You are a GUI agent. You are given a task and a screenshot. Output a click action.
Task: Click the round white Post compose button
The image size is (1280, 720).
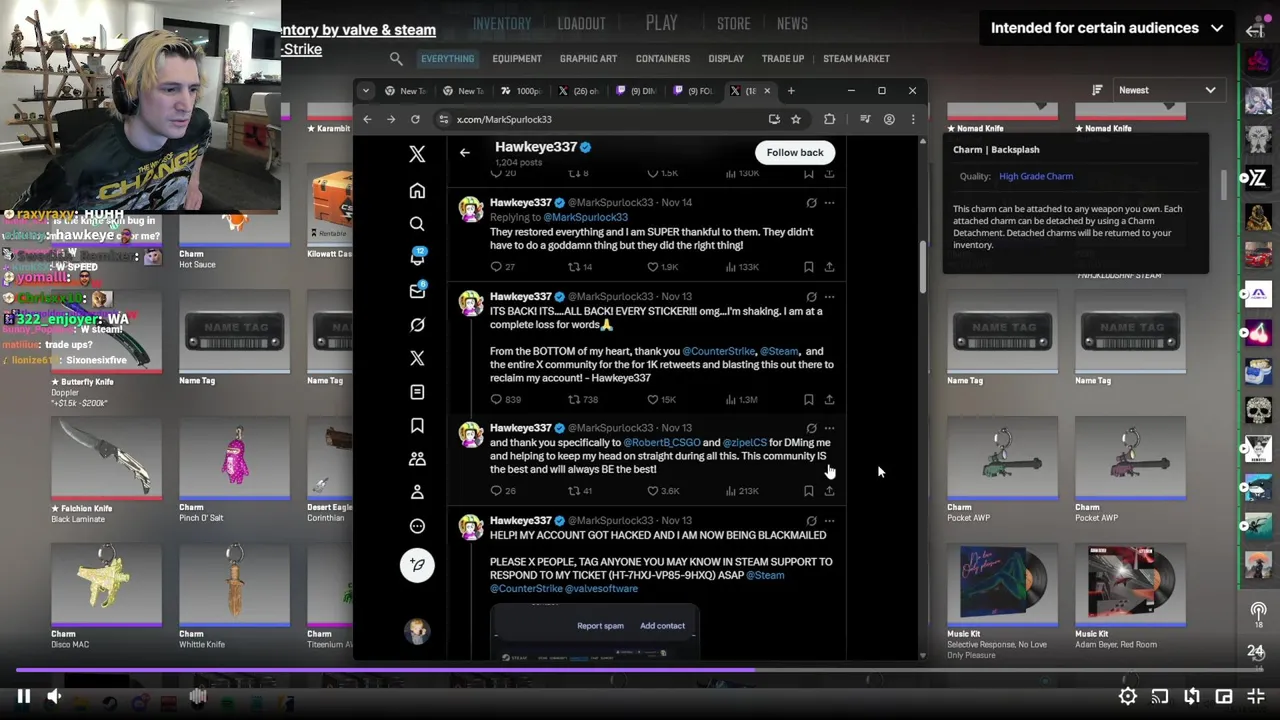(417, 565)
